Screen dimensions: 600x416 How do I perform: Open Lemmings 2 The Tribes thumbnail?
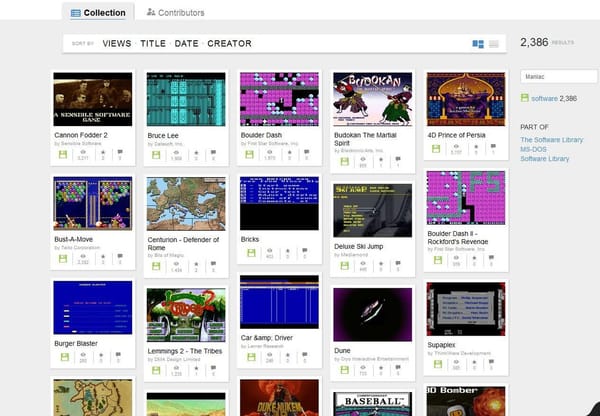pyautogui.click(x=186, y=315)
